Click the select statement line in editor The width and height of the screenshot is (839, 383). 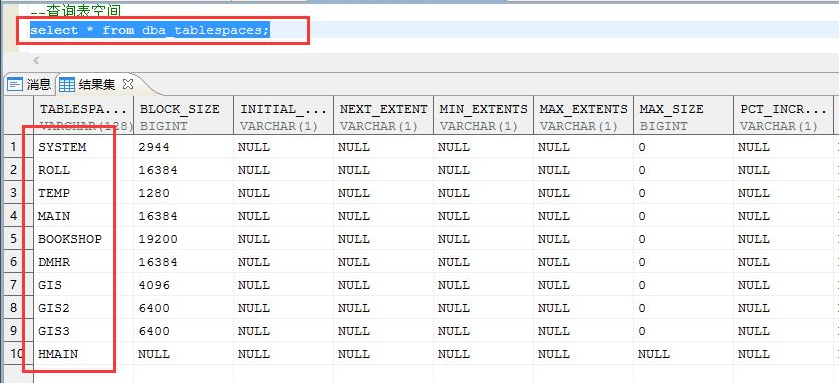click(150, 30)
